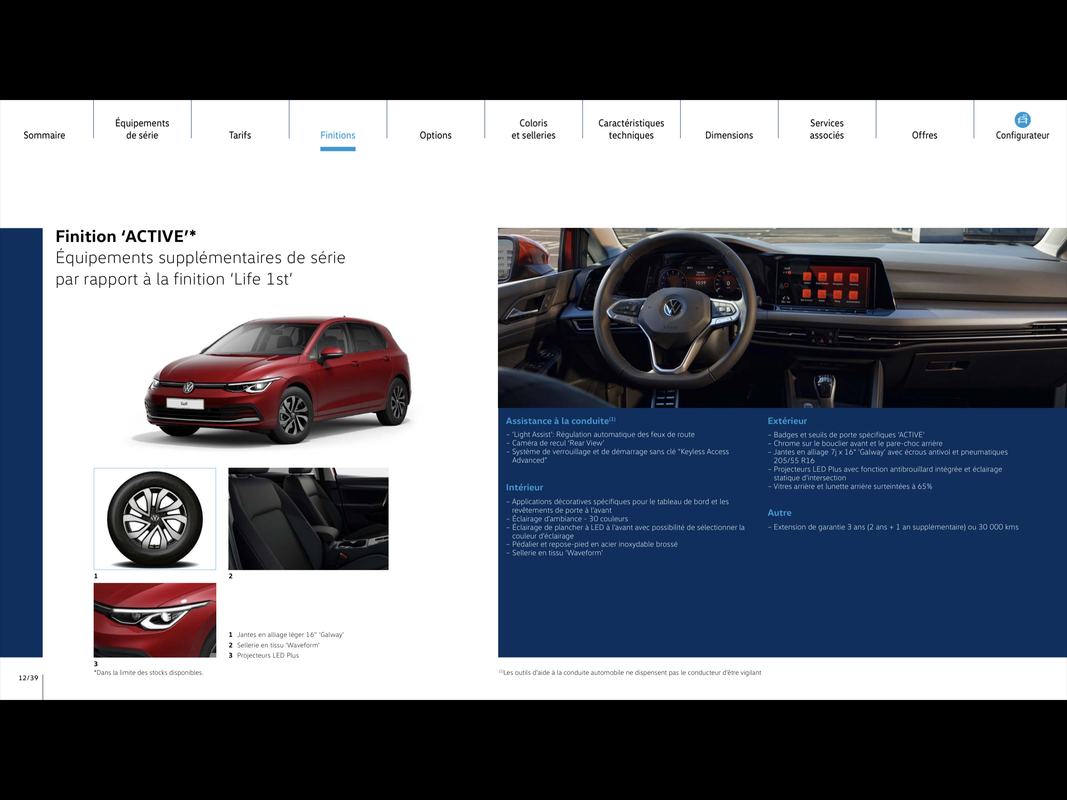Click 'Projecteurs LED Plus avec fonction' line

pyautogui.click(x=885, y=473)
